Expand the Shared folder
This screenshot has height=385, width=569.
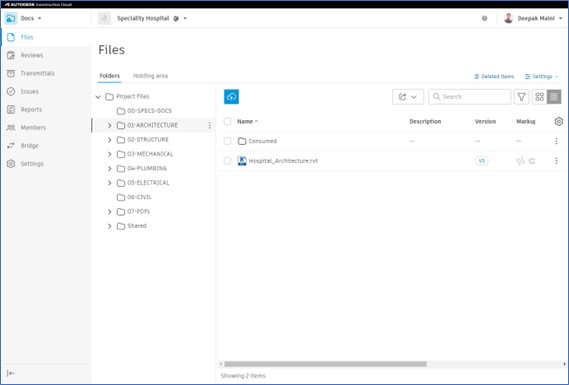click(x=110, y=226)
